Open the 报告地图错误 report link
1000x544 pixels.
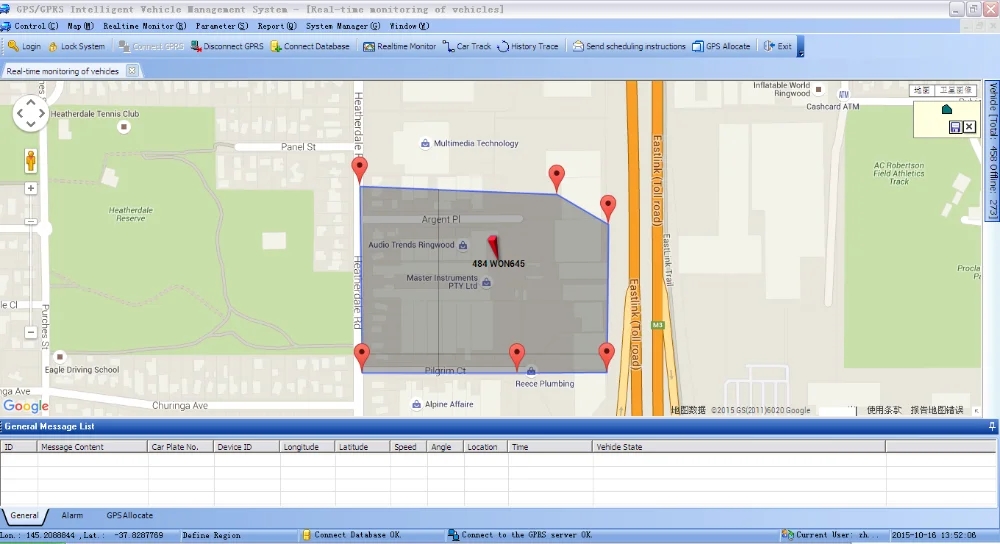936,410
